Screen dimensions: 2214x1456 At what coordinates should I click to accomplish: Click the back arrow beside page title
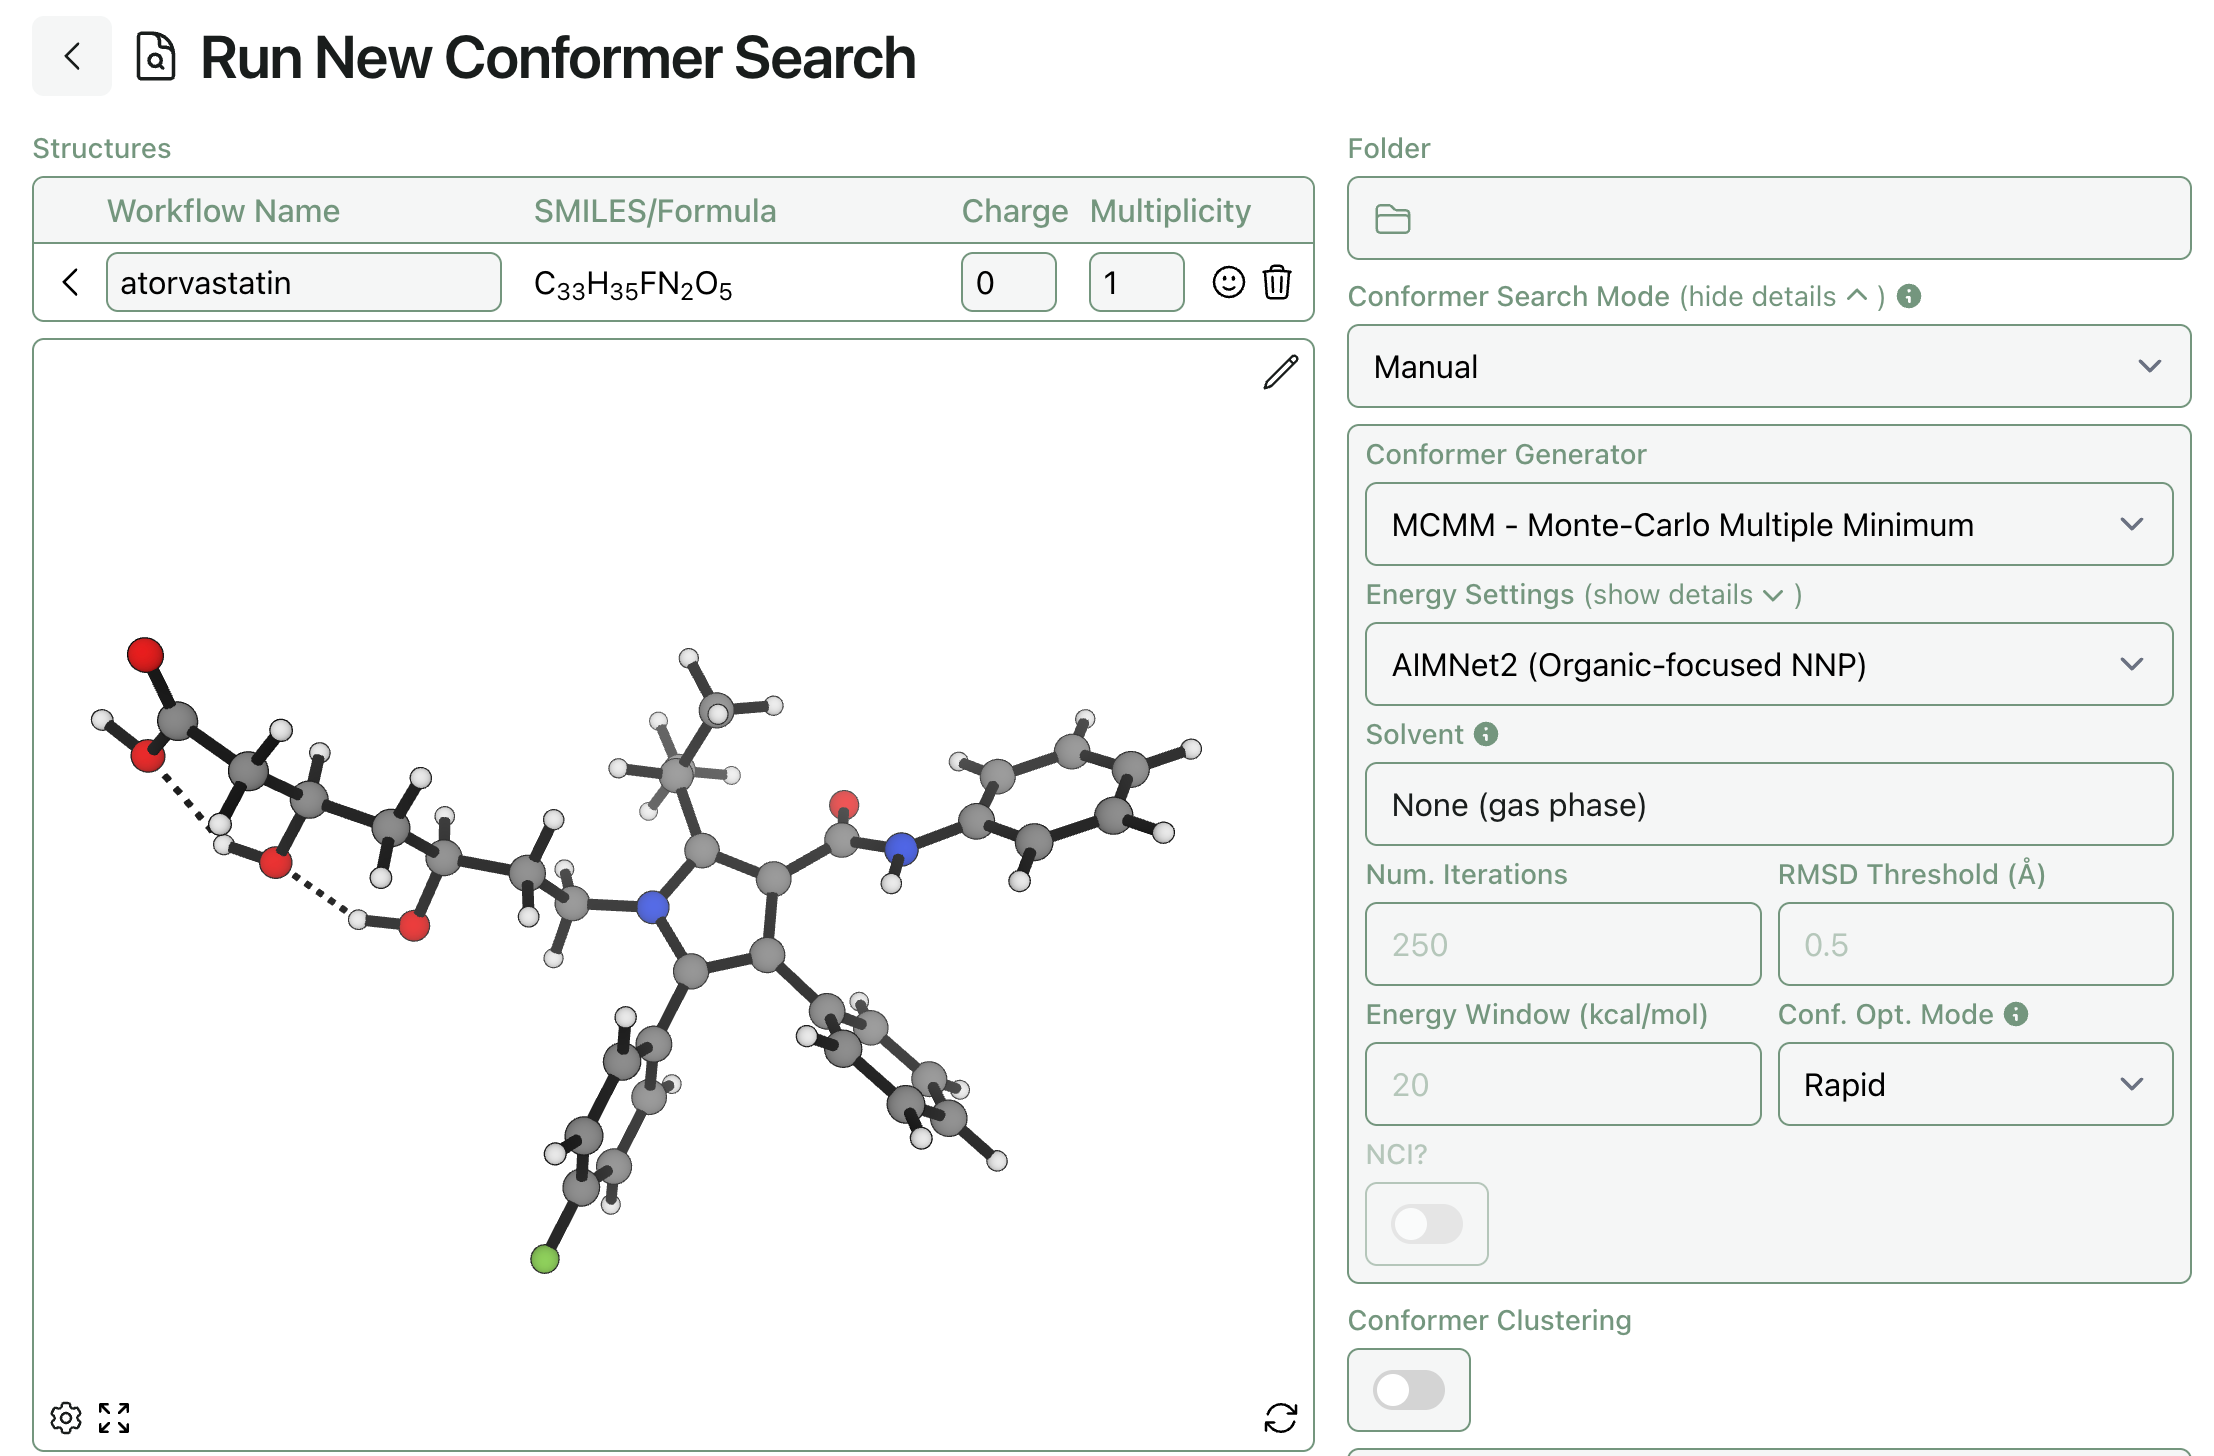click(x=71, y=56)
